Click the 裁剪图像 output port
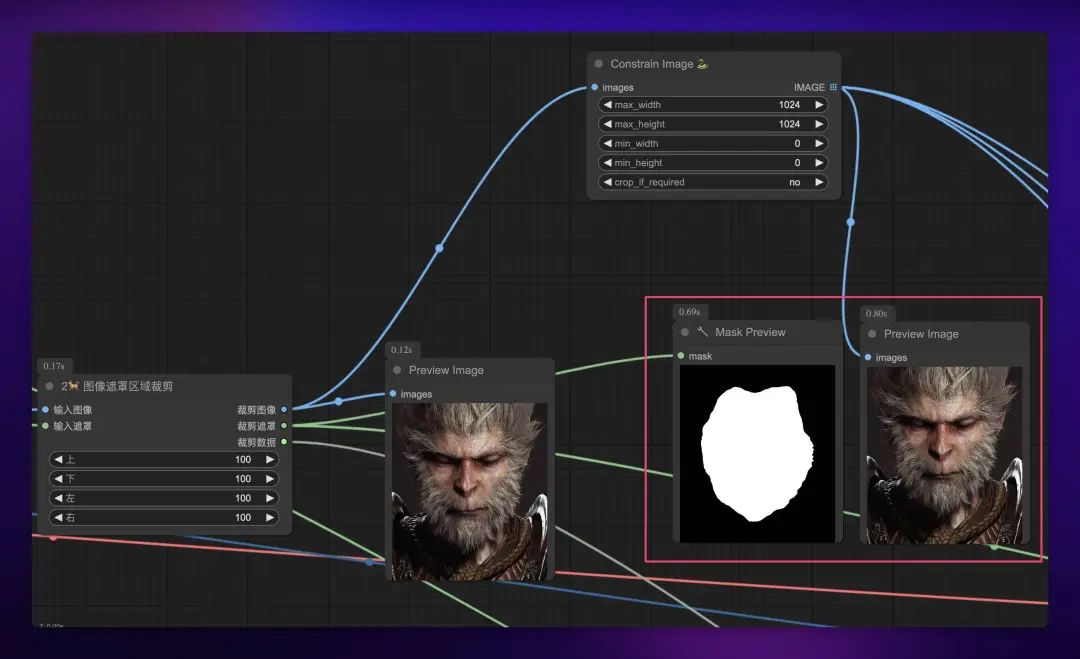 click(284, 410)
